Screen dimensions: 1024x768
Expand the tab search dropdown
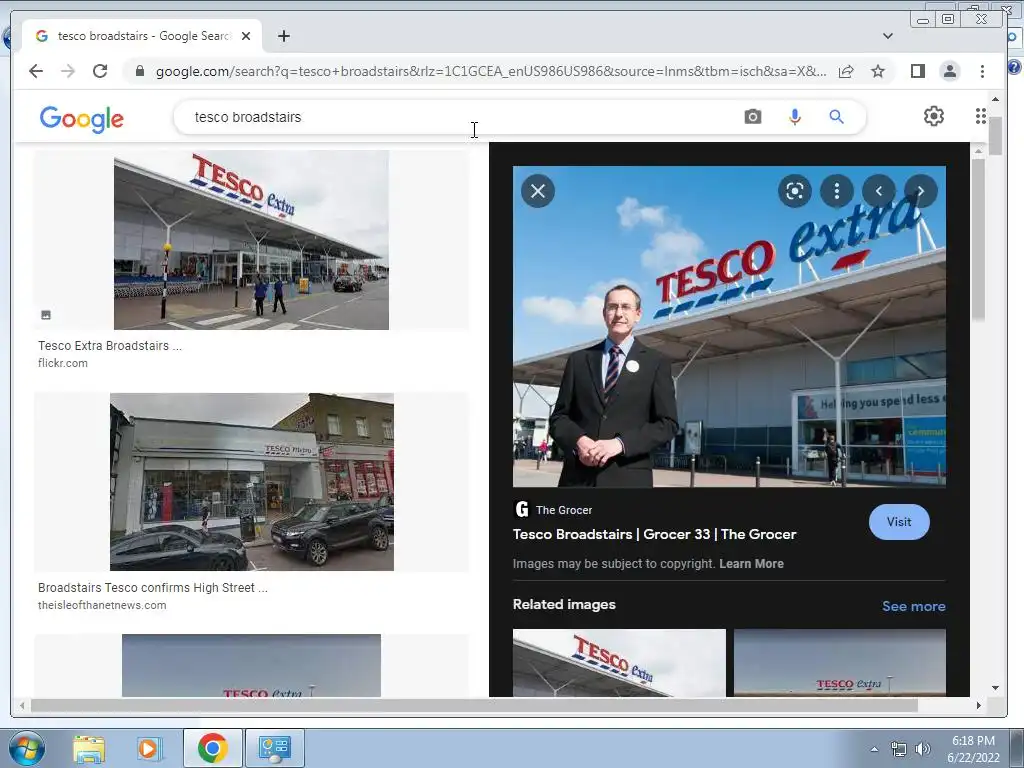pyautogui.click(x=888, y=36)
